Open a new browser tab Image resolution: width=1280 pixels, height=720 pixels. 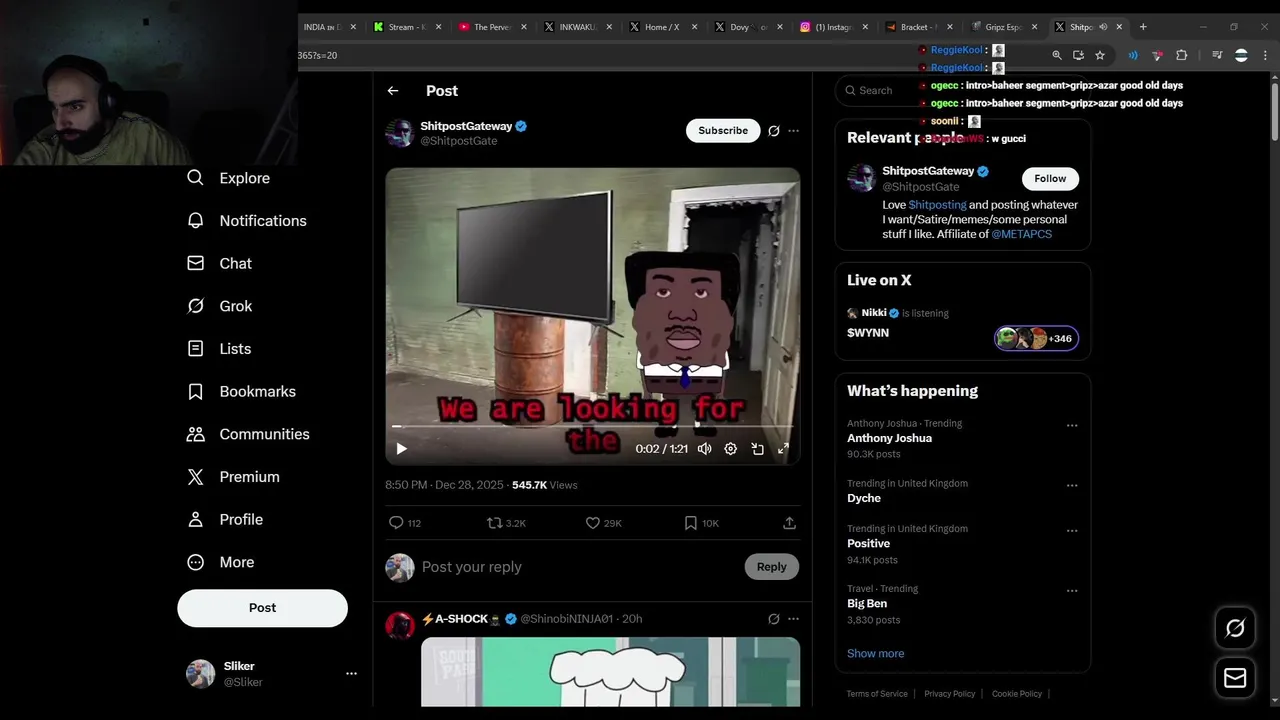coord(1143,27)
